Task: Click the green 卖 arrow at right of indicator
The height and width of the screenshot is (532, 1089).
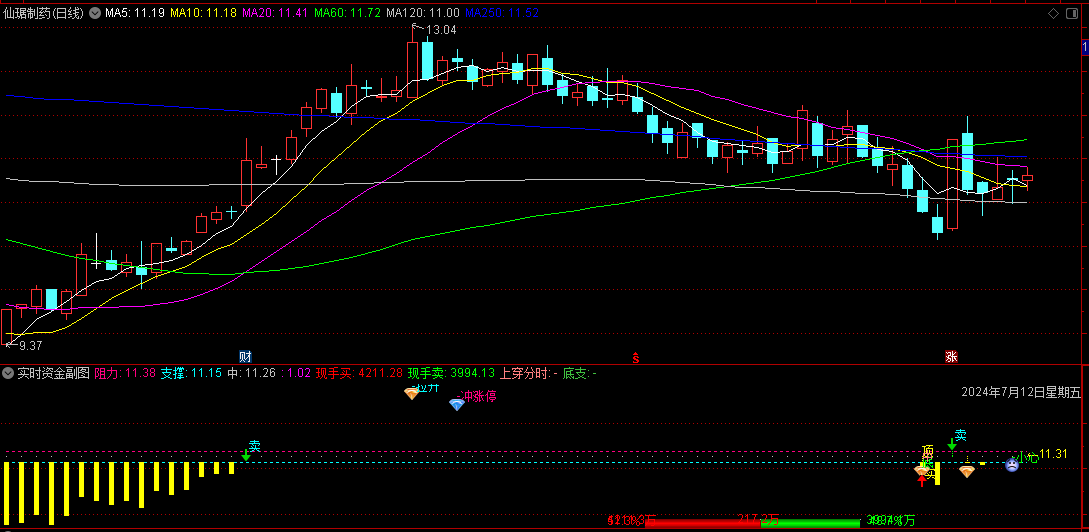Action: click(x=951, y=444)
